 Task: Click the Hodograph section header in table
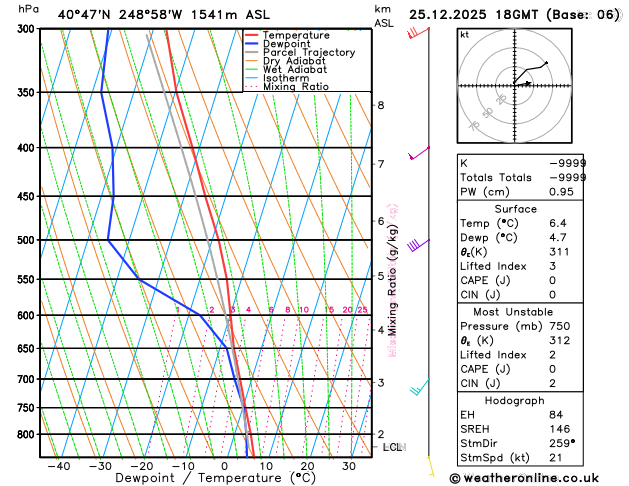536,400
